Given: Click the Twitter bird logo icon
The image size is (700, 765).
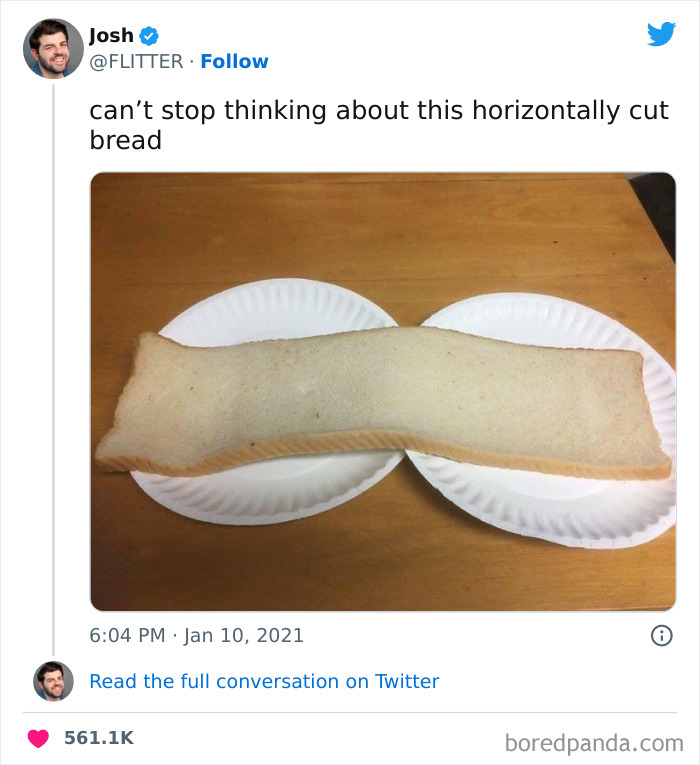Looking at the screenshot, I should click(x=661, y=34).
